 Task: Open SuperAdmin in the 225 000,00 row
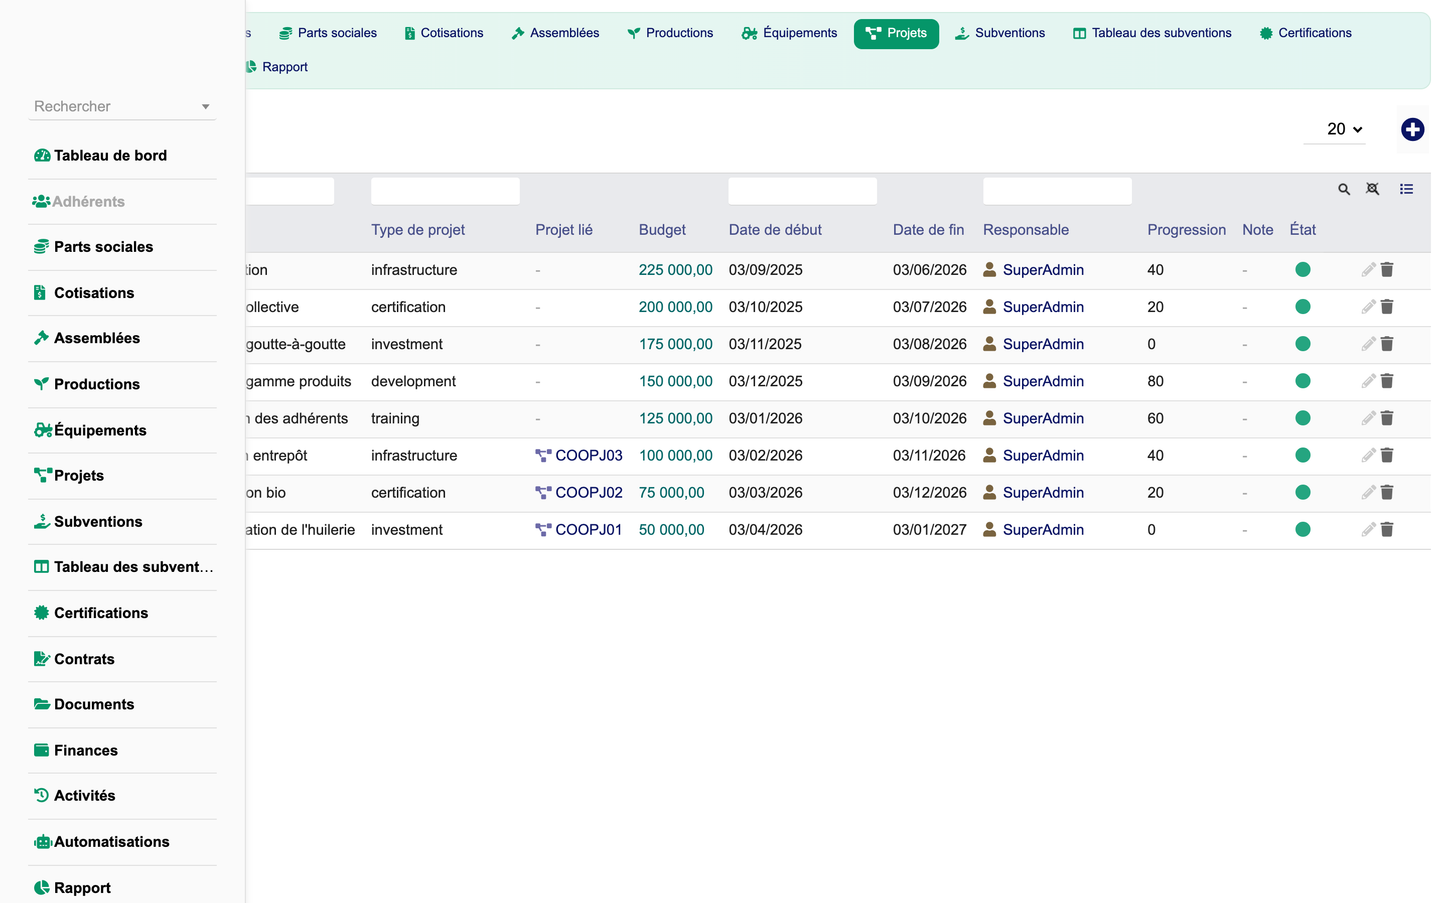pos(1034,270)
